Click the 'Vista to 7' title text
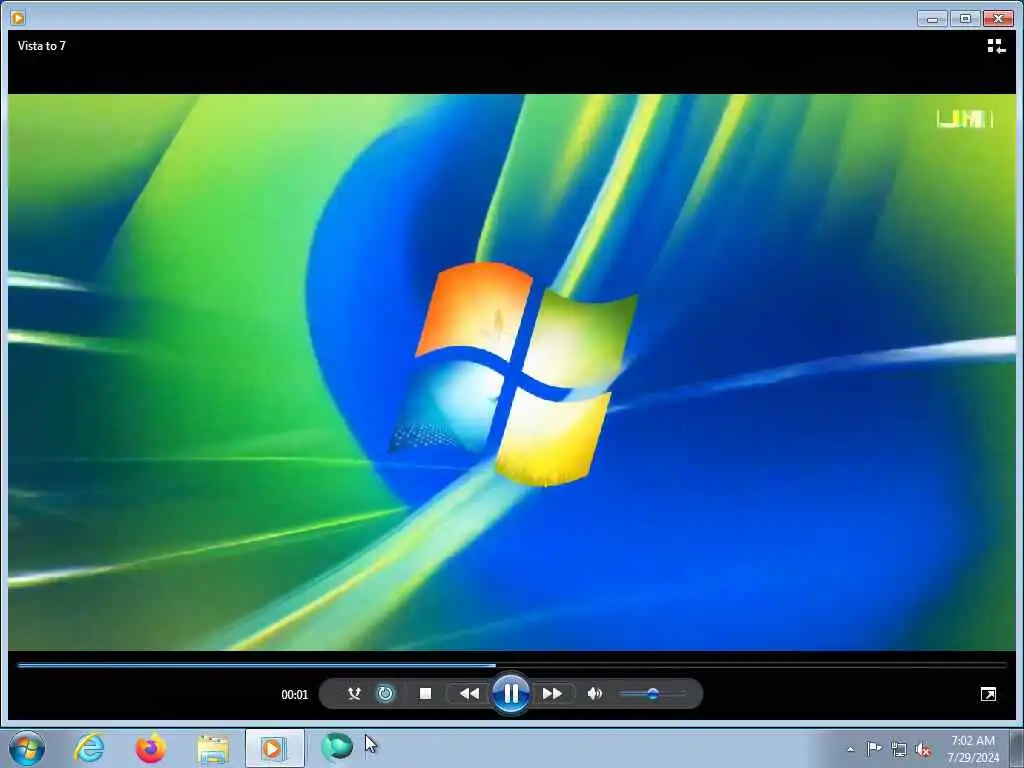The width and height of the screenshot is (1024, 768). (x=42, y=46)
